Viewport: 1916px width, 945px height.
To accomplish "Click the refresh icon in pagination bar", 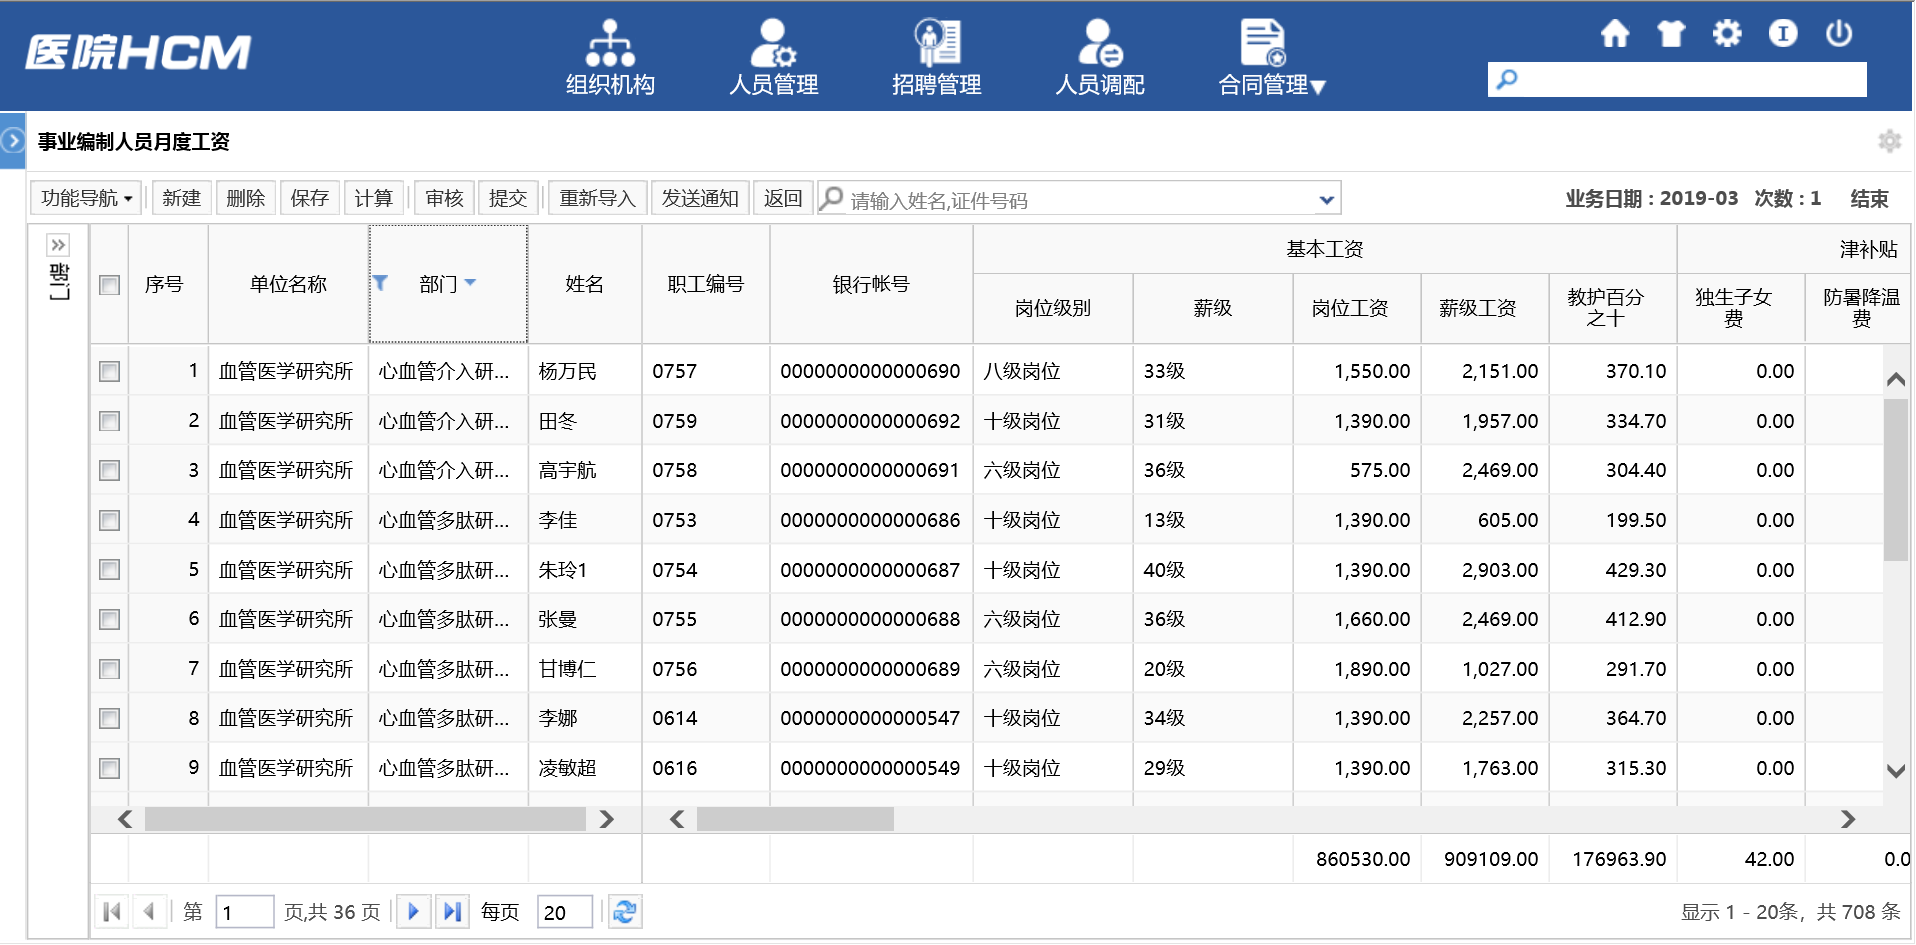I will 625,912.
